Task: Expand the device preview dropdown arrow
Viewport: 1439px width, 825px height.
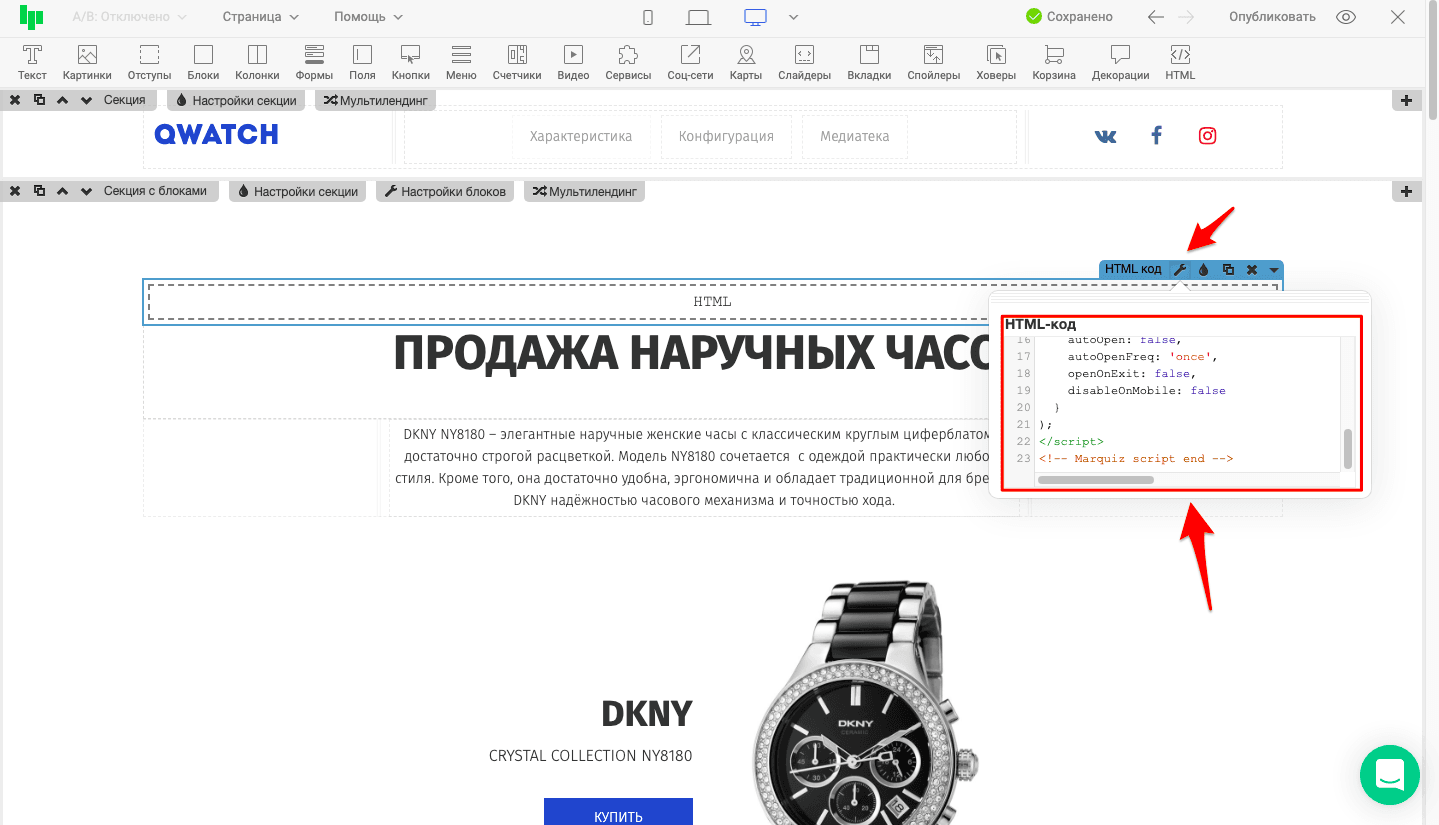Action: tap(794, 17)
